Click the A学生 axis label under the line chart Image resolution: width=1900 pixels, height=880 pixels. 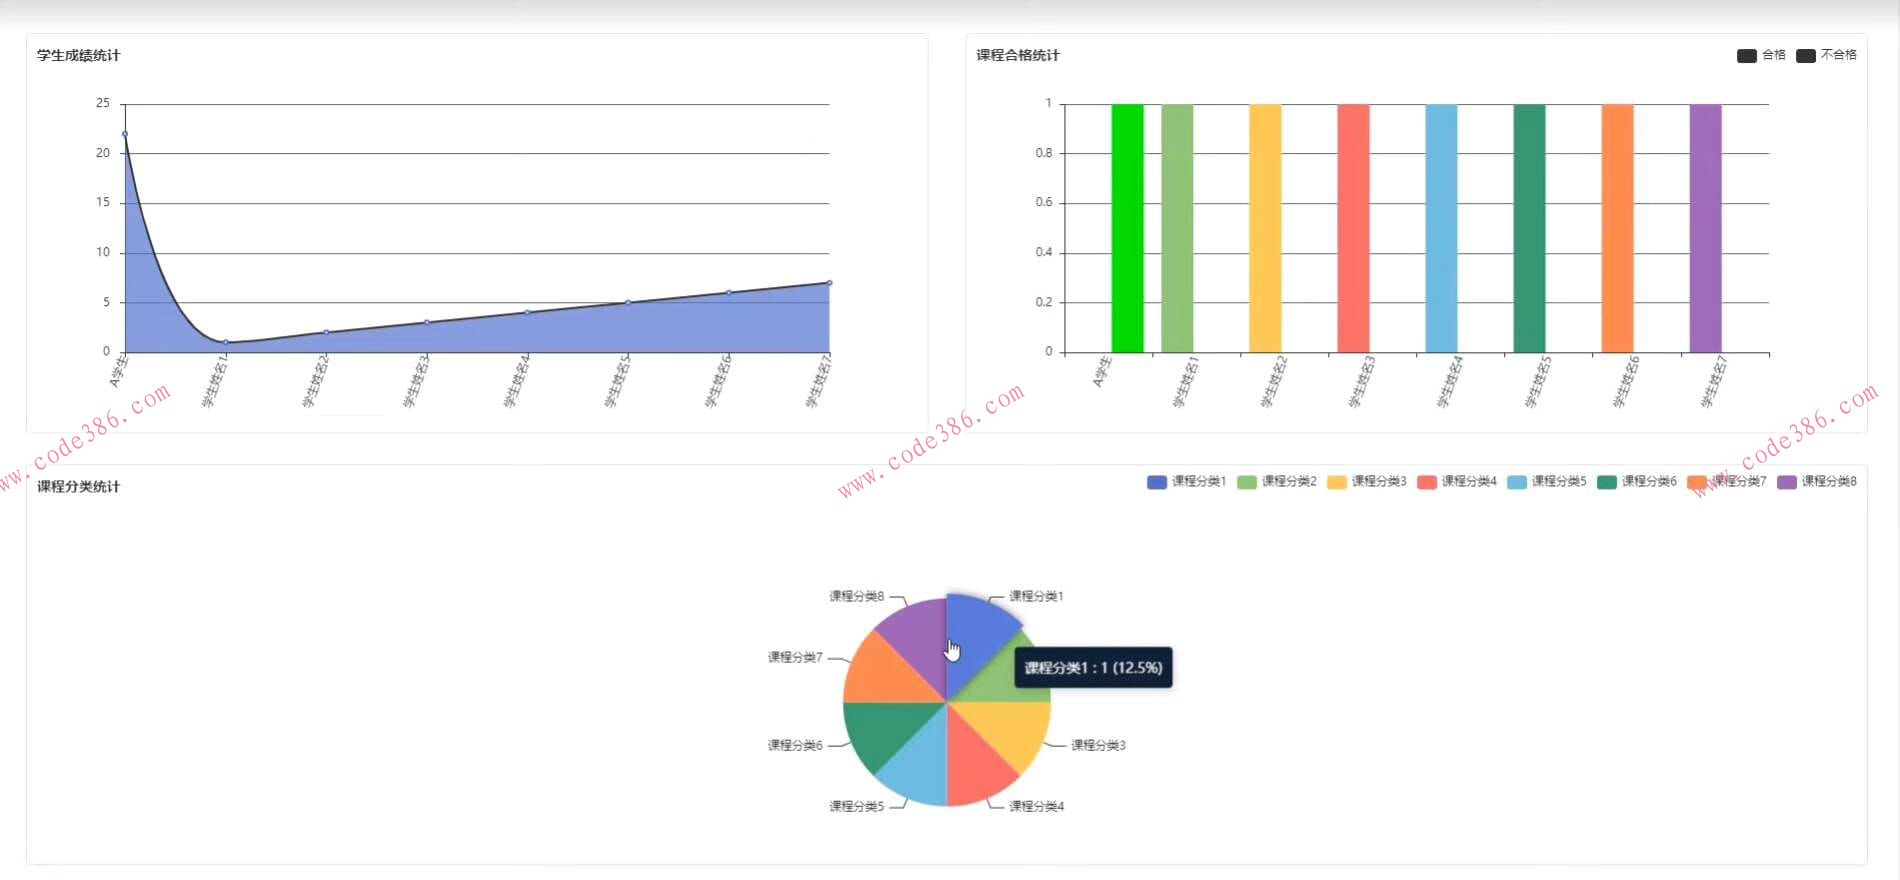point(119,371)
